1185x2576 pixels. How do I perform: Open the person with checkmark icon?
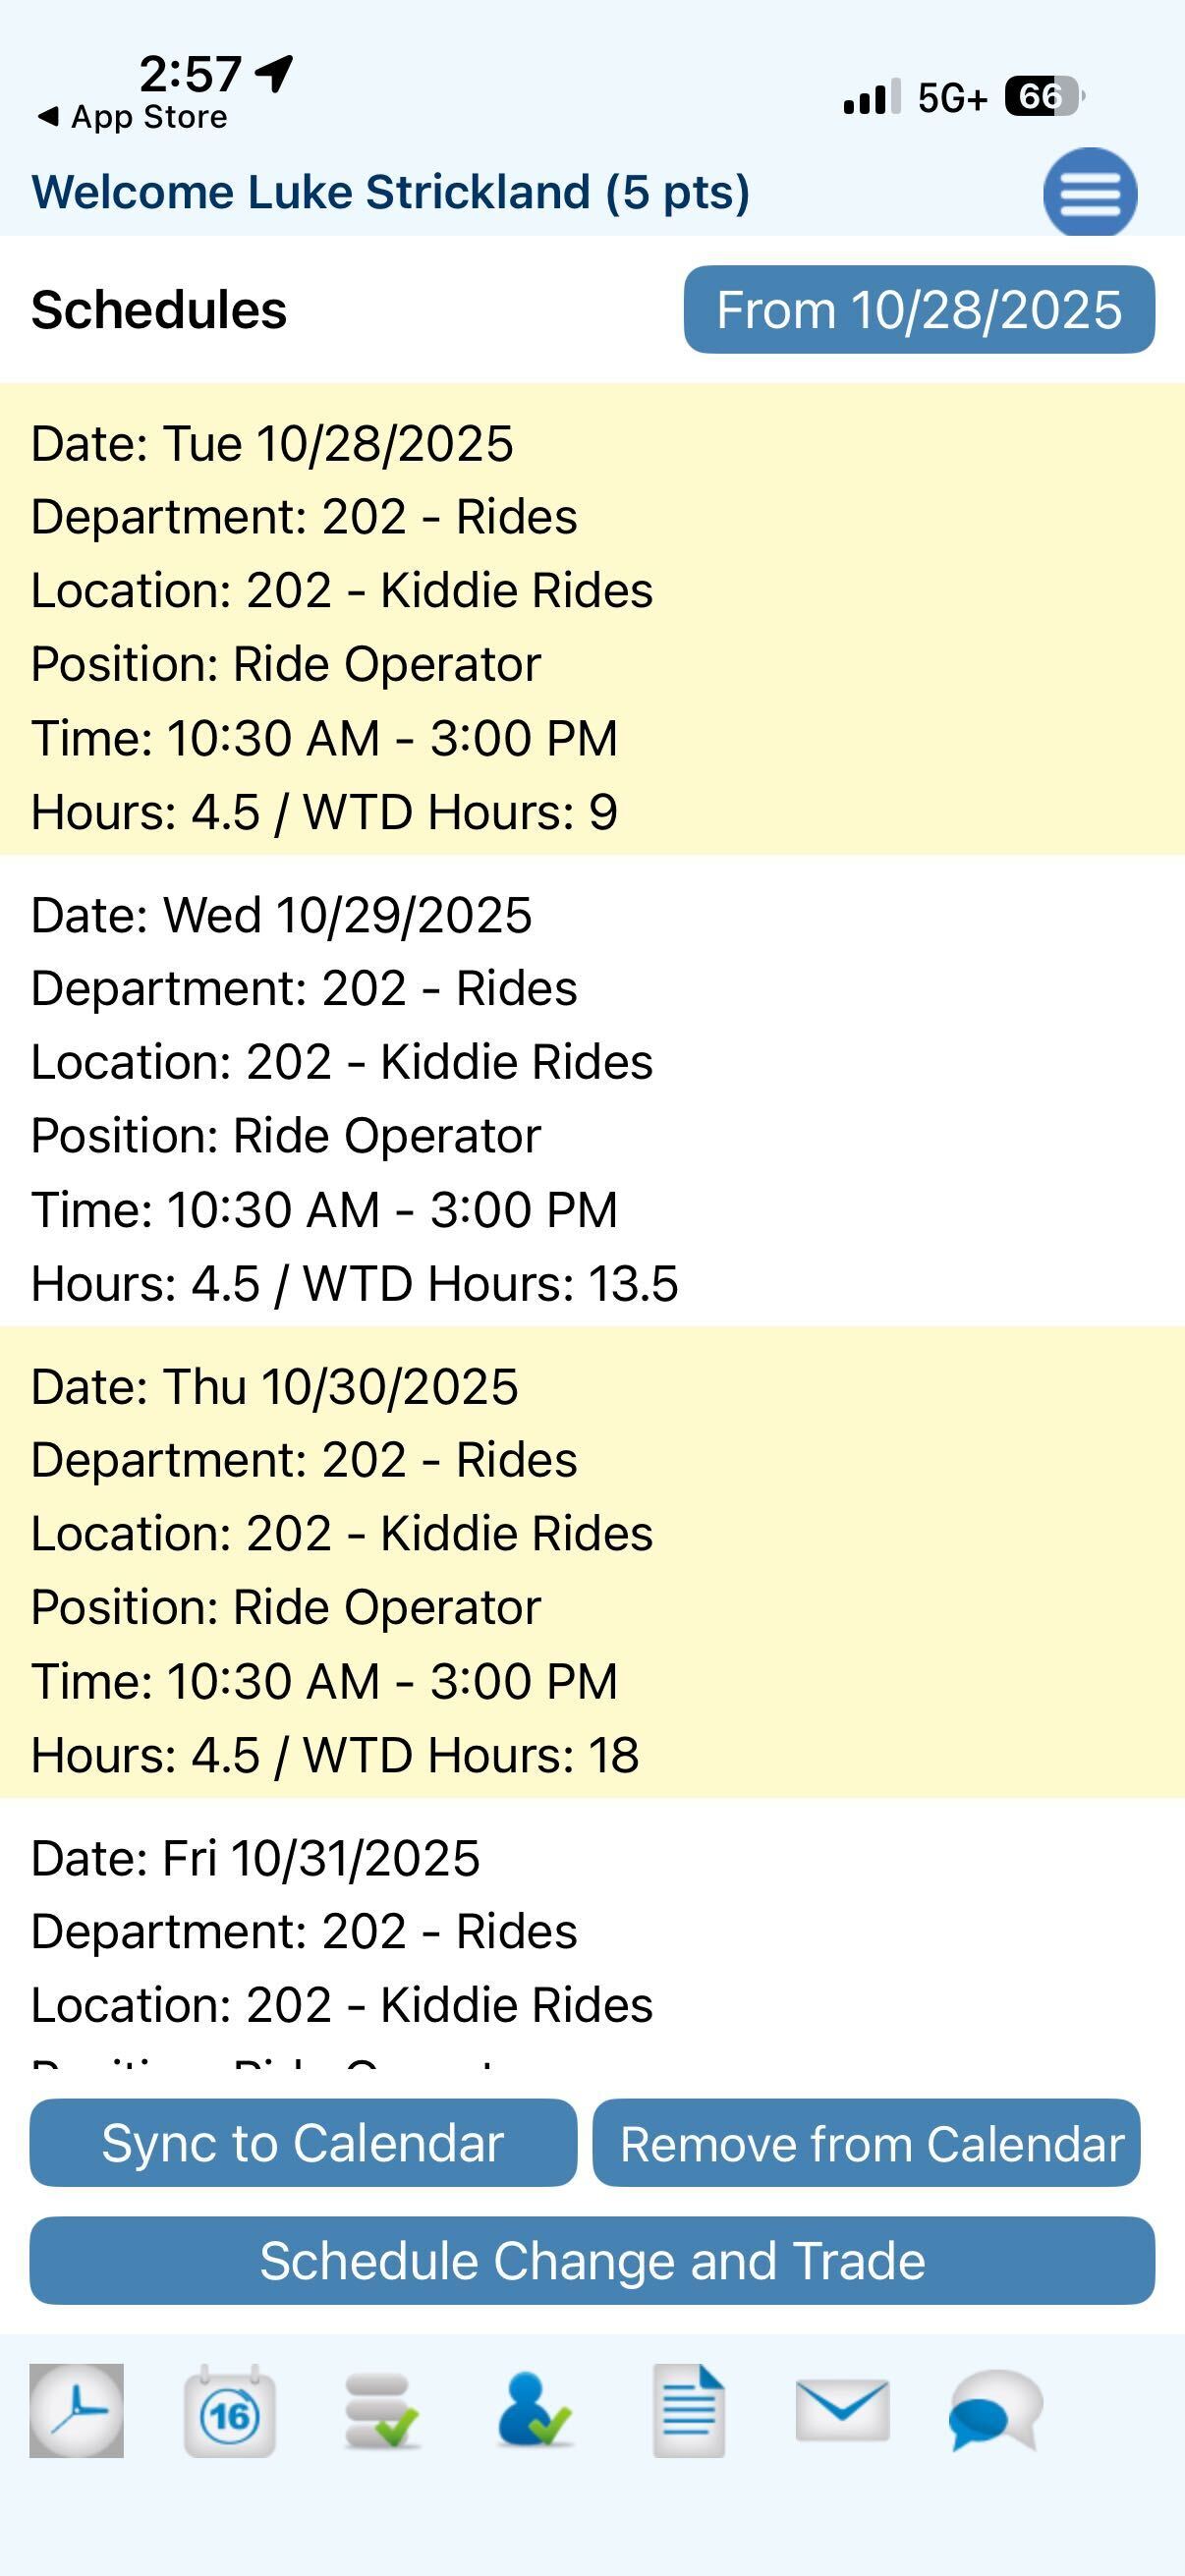(x=535, y=2411)
